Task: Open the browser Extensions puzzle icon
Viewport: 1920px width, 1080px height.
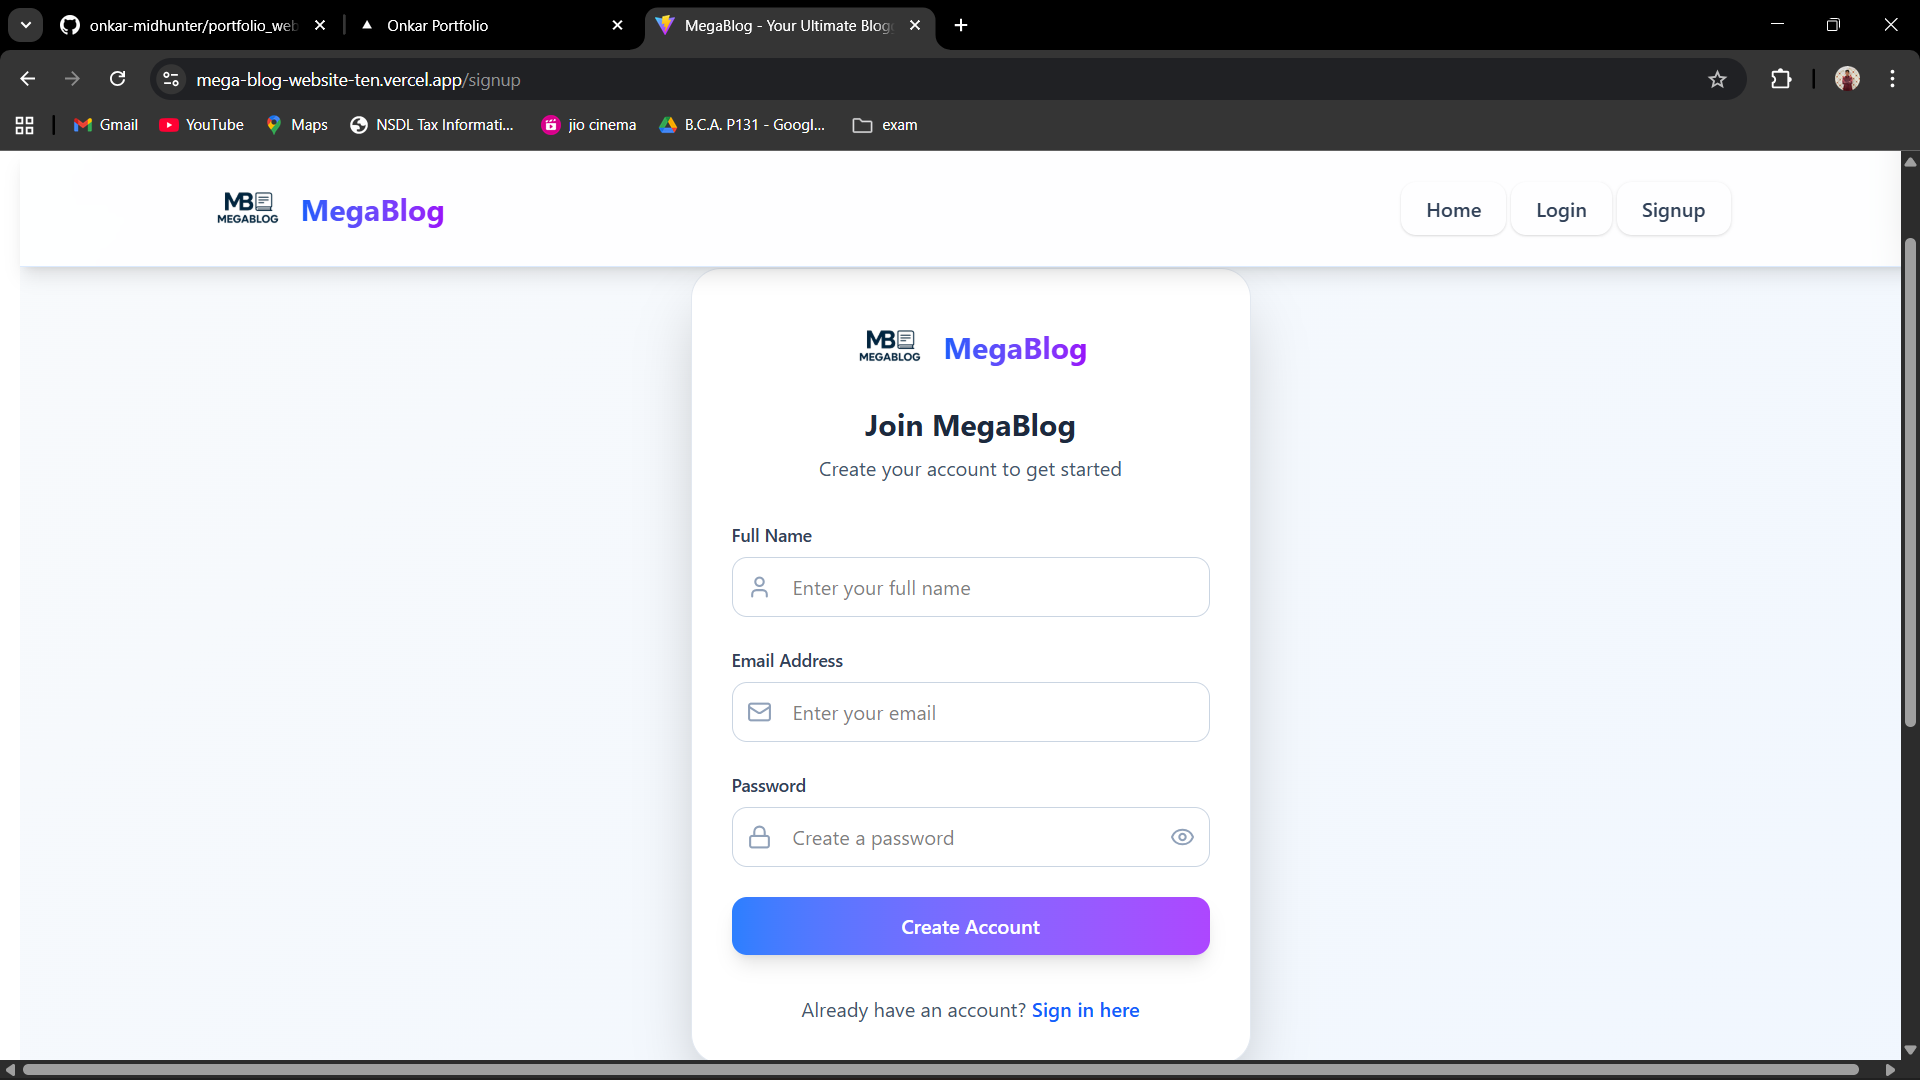Action: pyautogui.click(x=1781, y=80)
